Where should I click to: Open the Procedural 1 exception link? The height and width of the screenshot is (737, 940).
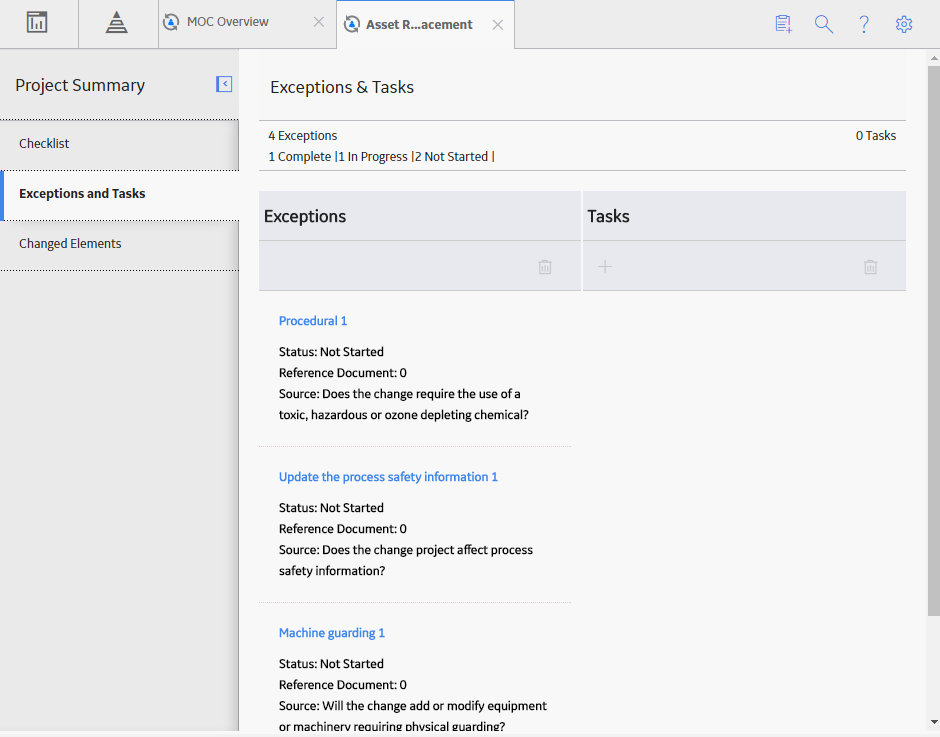pos(313,321)
